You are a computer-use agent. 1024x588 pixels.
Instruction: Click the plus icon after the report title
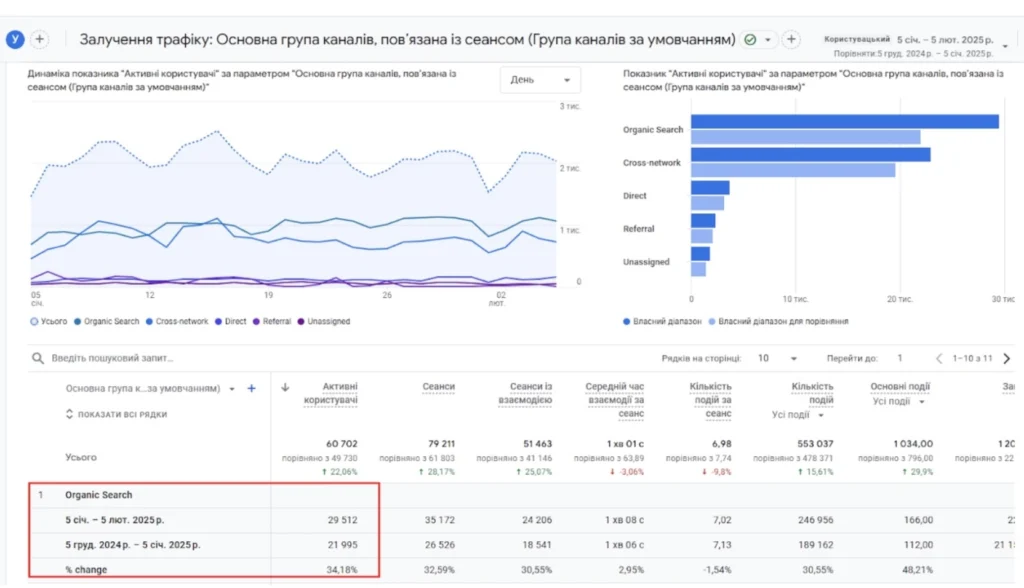pyautogui.click(x=791, y=39)
